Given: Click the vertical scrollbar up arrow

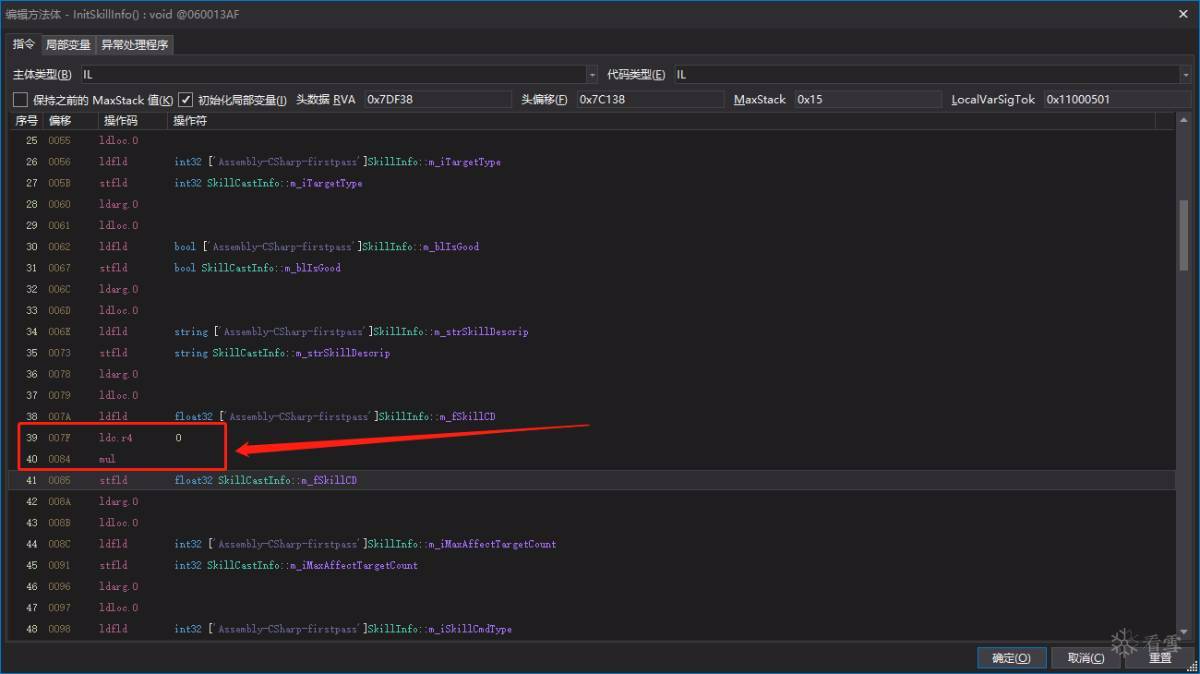Looking at the screenshot, I should point(1184,121).
